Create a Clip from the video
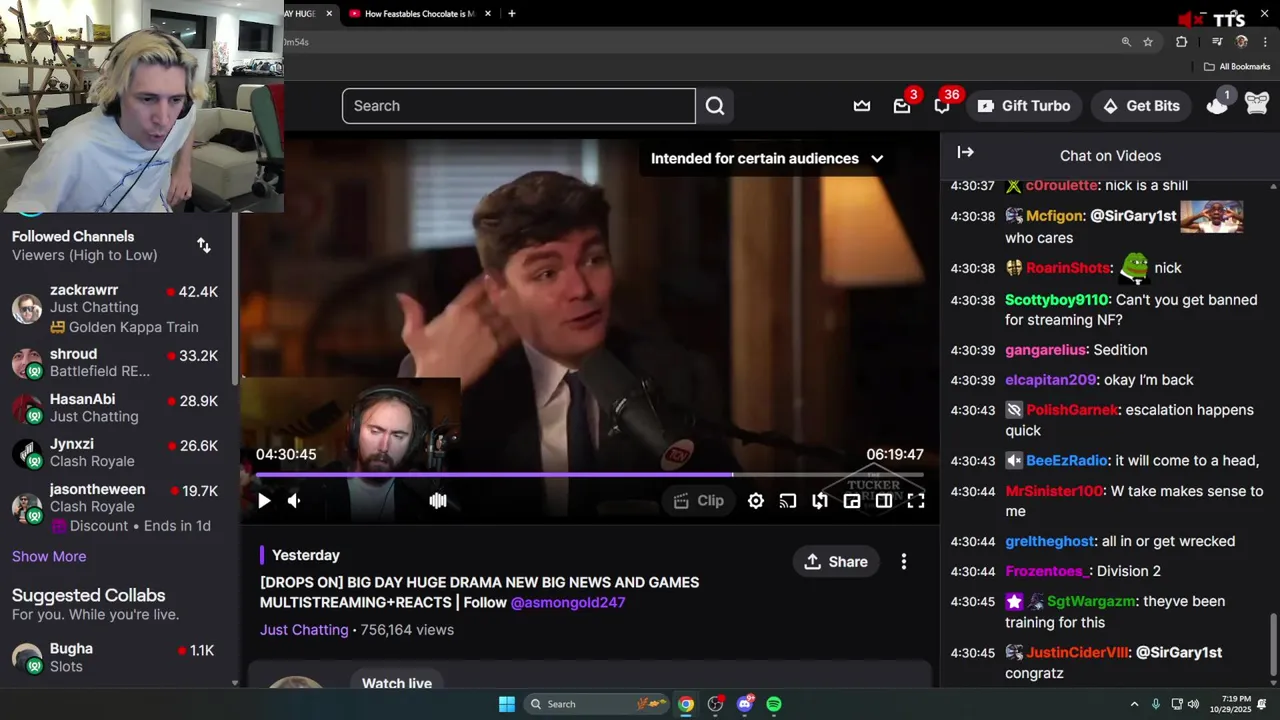The image size is (1280, 720). pos(699,501)
